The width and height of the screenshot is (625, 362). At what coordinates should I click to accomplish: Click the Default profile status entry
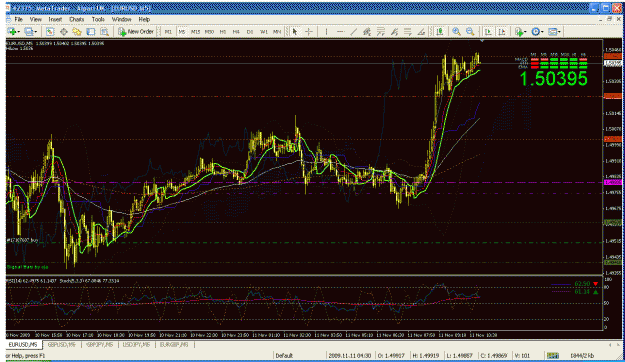(x=284, y=355)
